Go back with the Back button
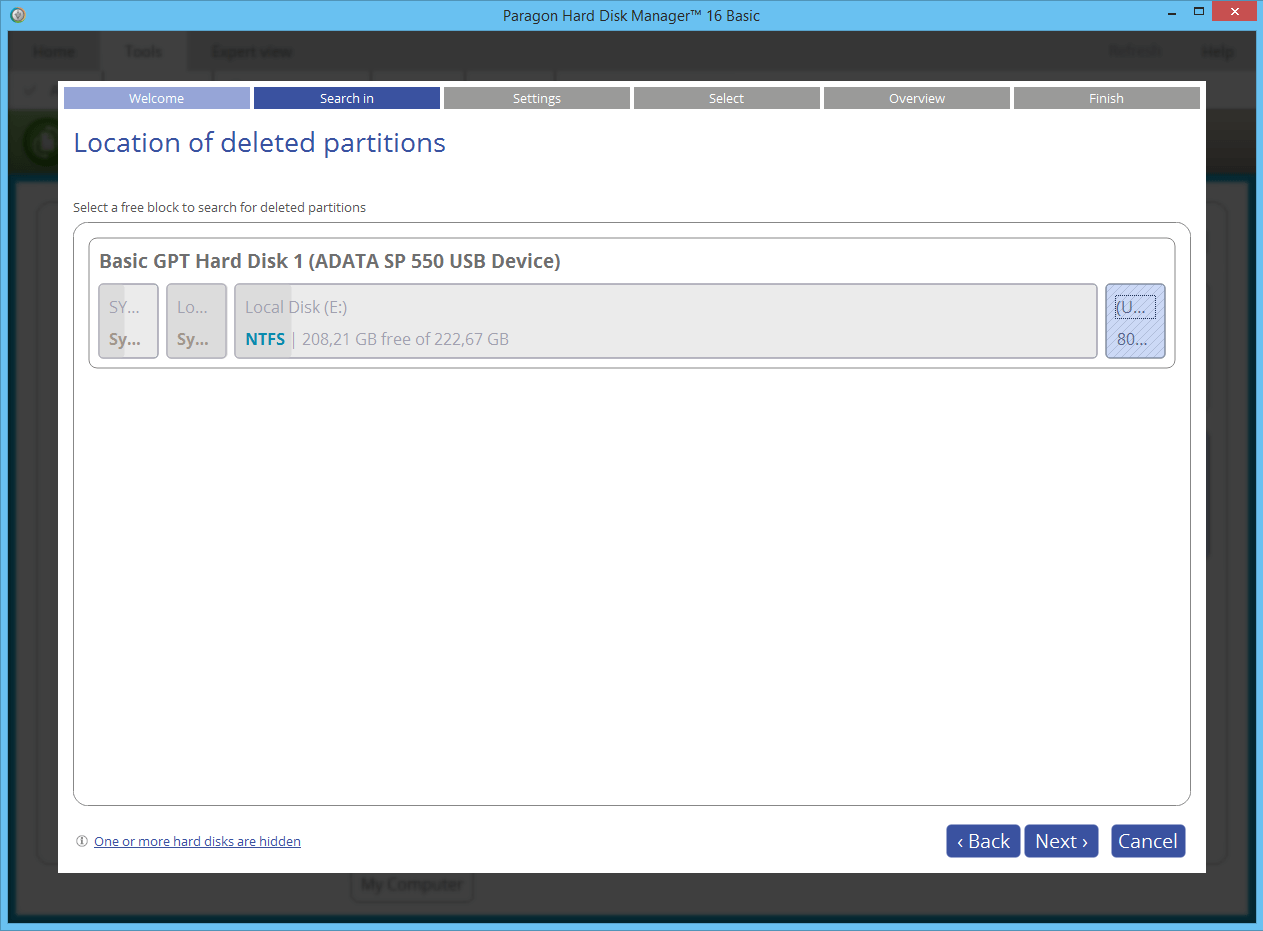The height and width of the screenshot is (931, 1263). (x=983, y=841)
